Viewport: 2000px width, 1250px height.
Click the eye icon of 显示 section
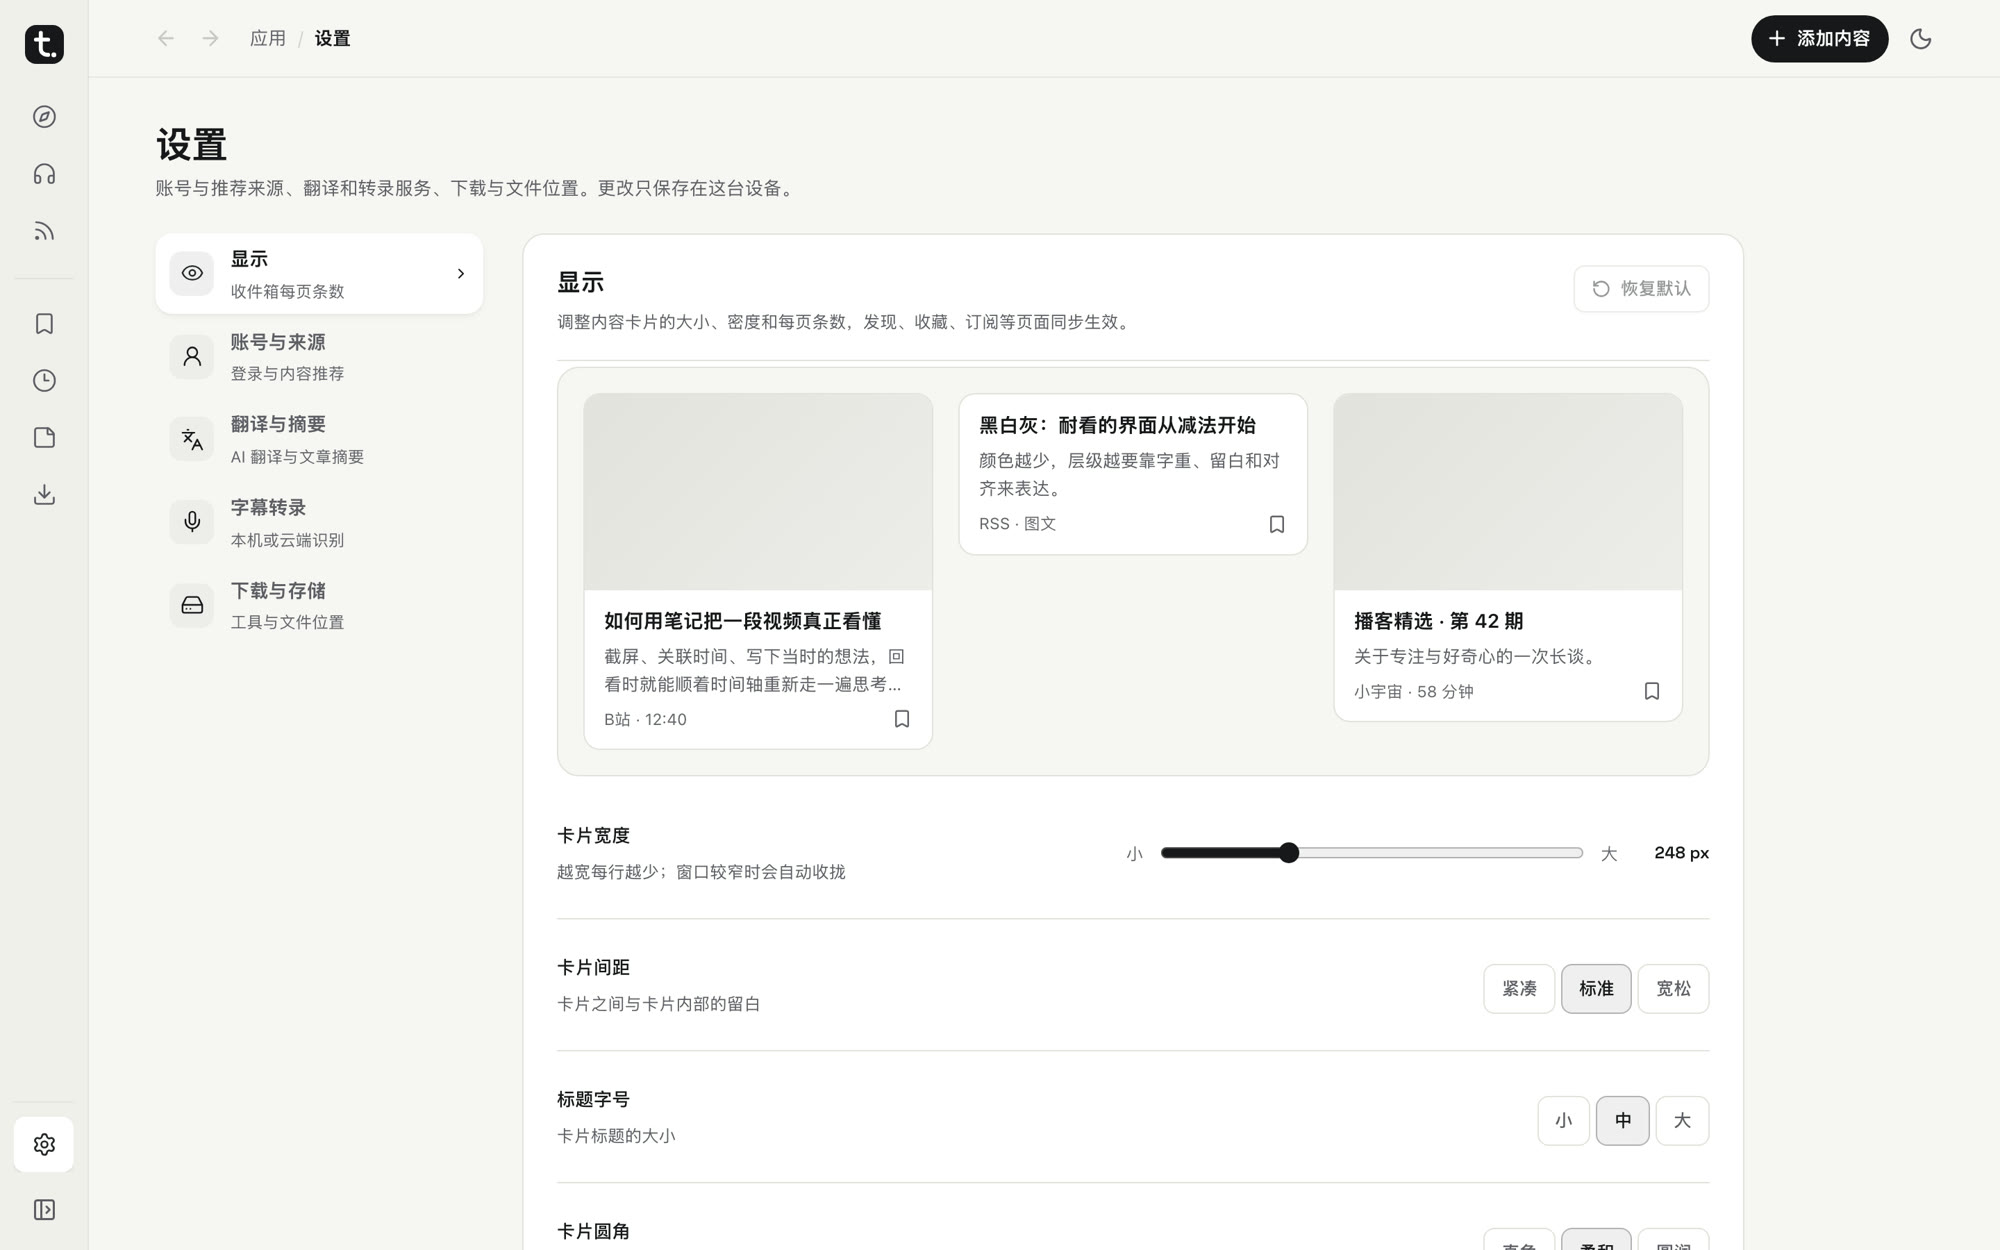coord(192,273)
